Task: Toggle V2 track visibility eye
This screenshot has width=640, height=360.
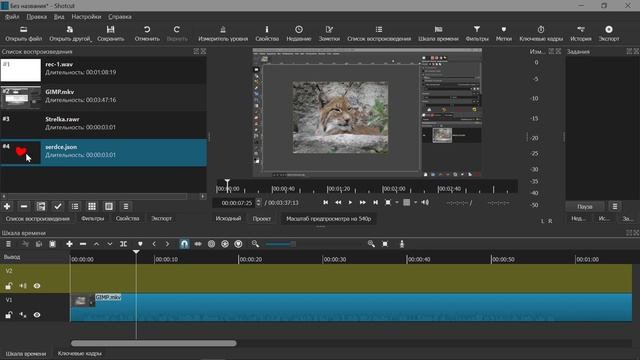Action: coord(37,286)
